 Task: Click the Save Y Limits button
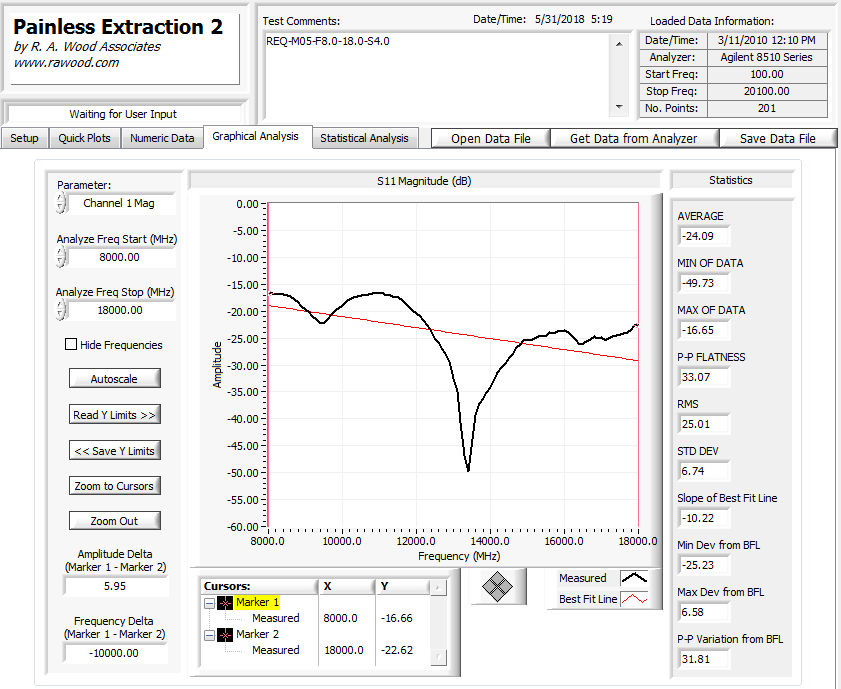pyautogui.click(x=114, y=450)
